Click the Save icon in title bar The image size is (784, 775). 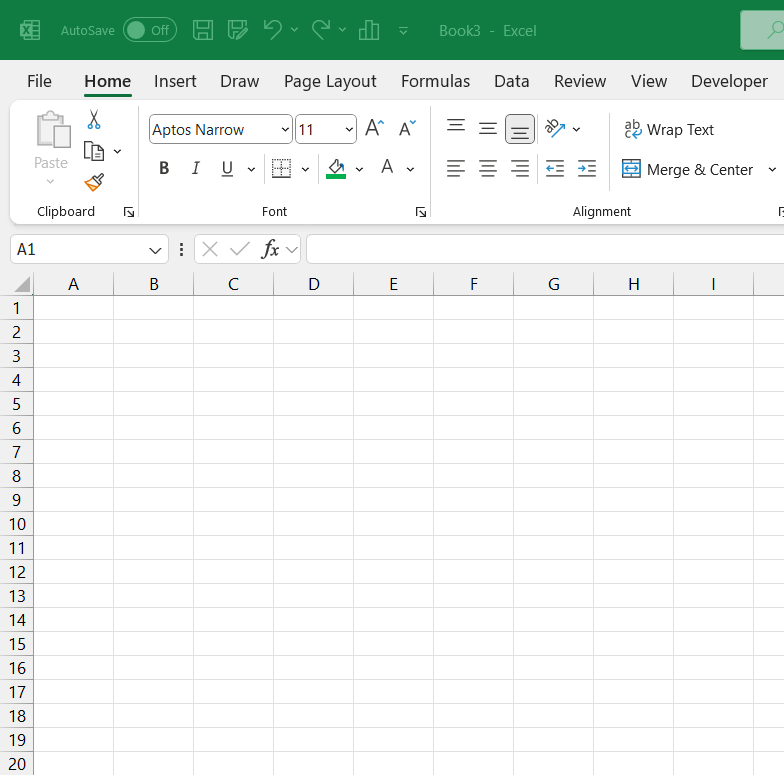[202, 30]
